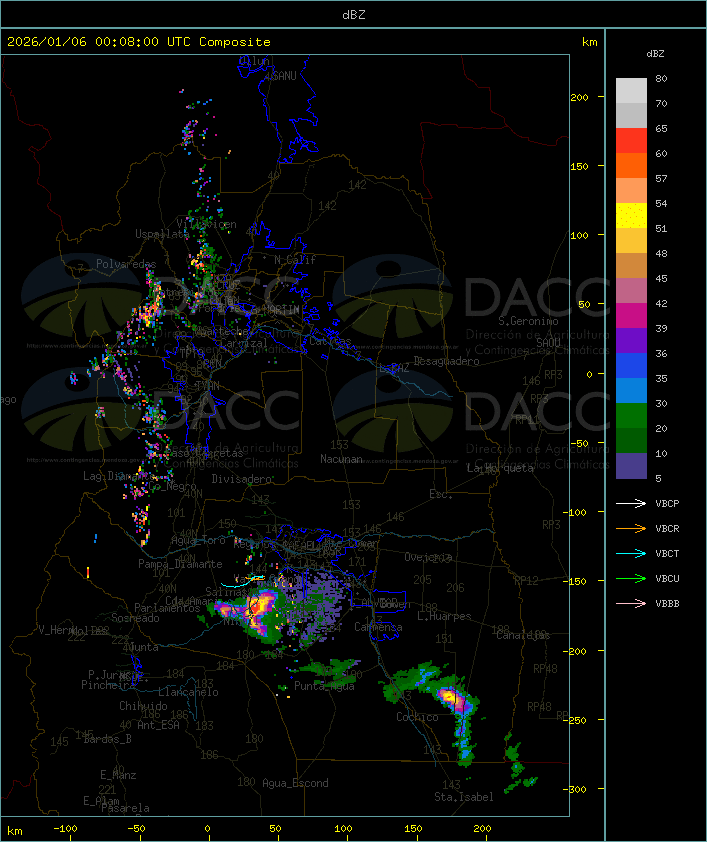Click the VBCT legend text label
The width and height of the screenshot is (707, 842).
pyautogui.click(x=667, y=554)
